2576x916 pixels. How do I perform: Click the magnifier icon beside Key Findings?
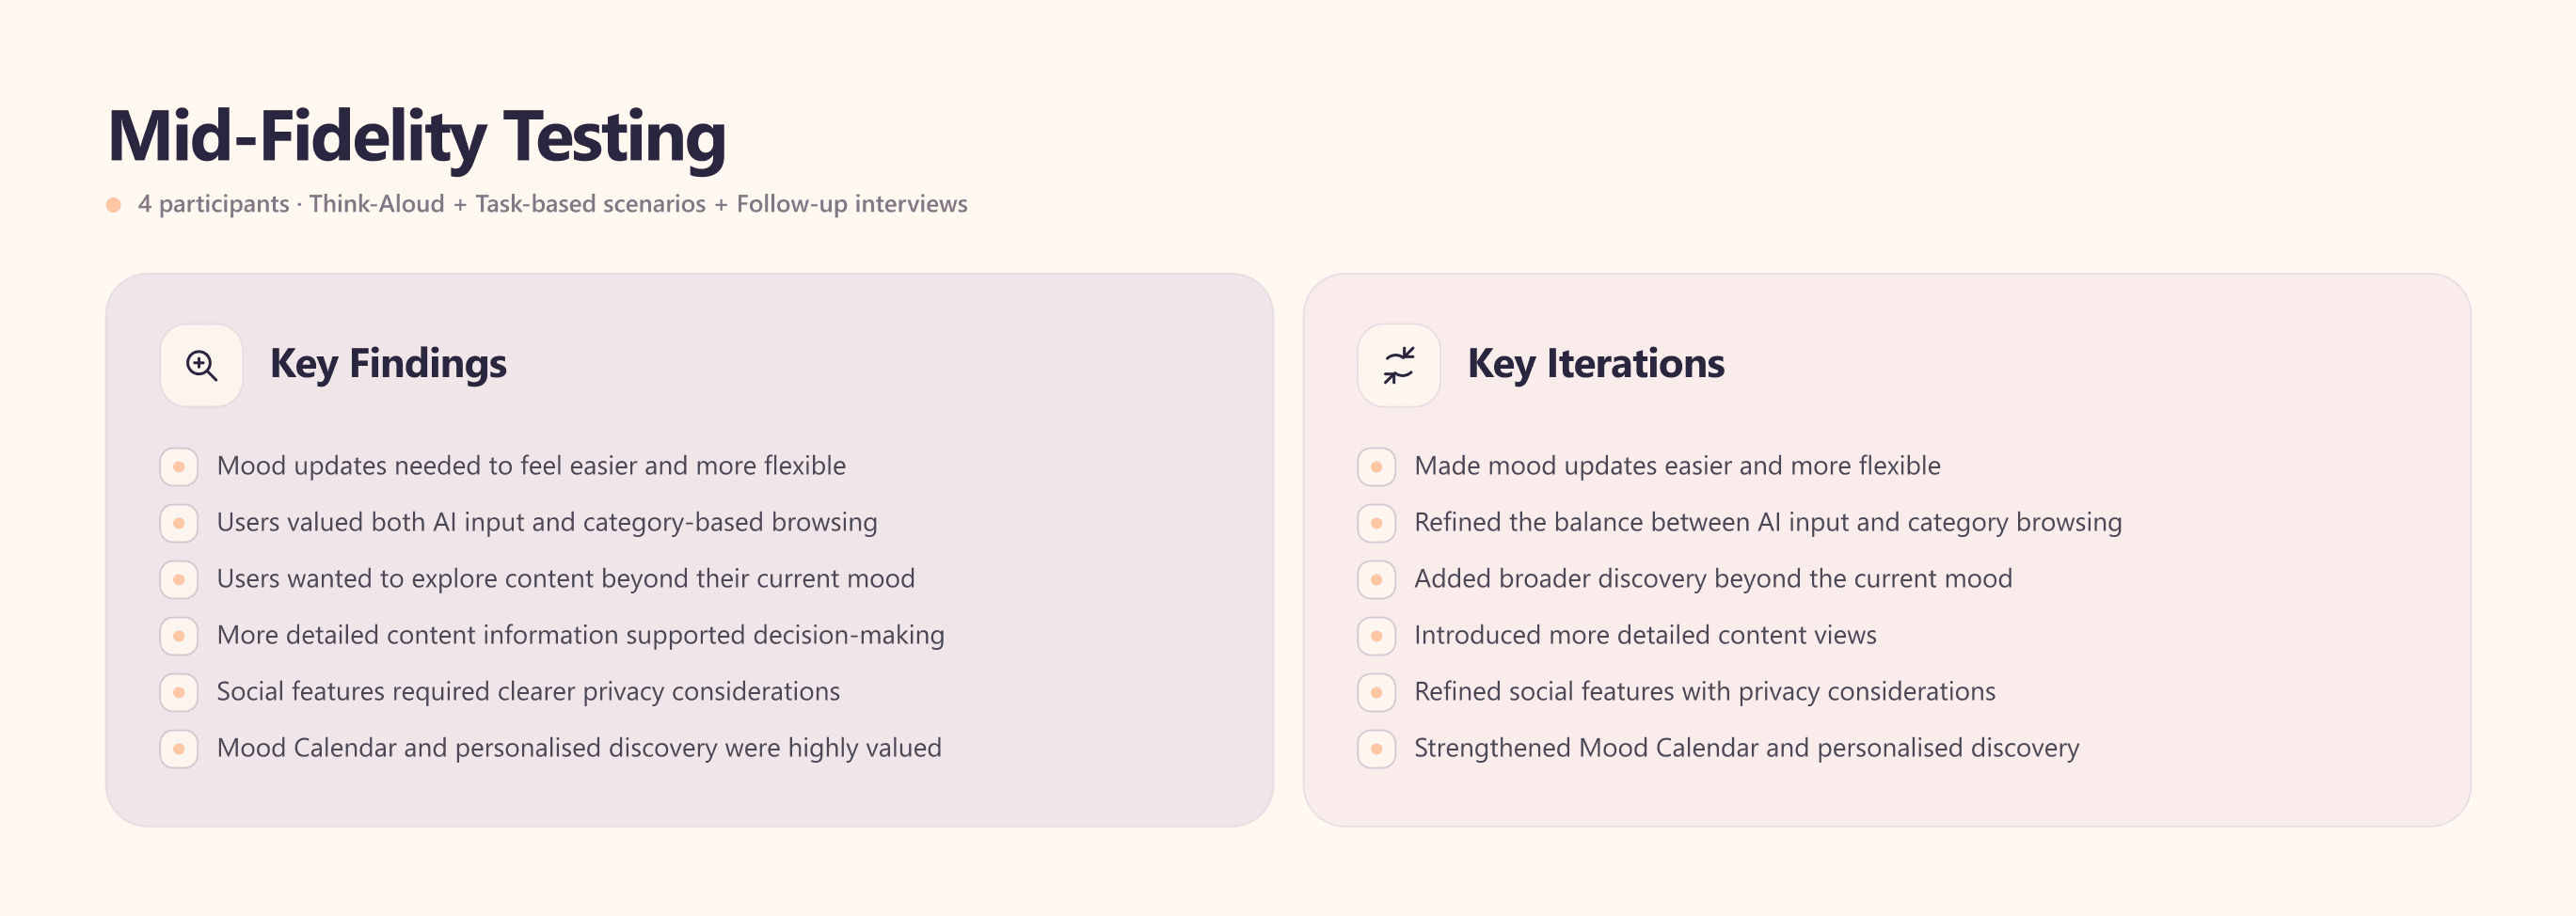coord(201,365)
